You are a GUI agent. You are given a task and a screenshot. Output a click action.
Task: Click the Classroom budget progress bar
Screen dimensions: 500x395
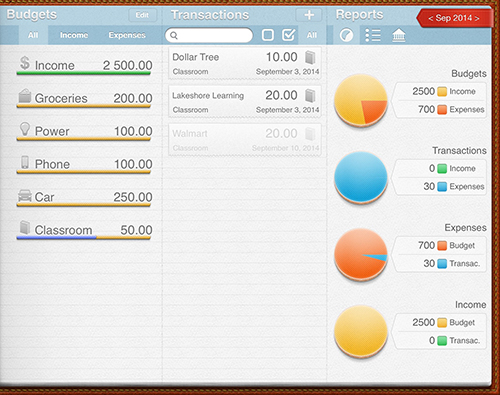(84, 238)
